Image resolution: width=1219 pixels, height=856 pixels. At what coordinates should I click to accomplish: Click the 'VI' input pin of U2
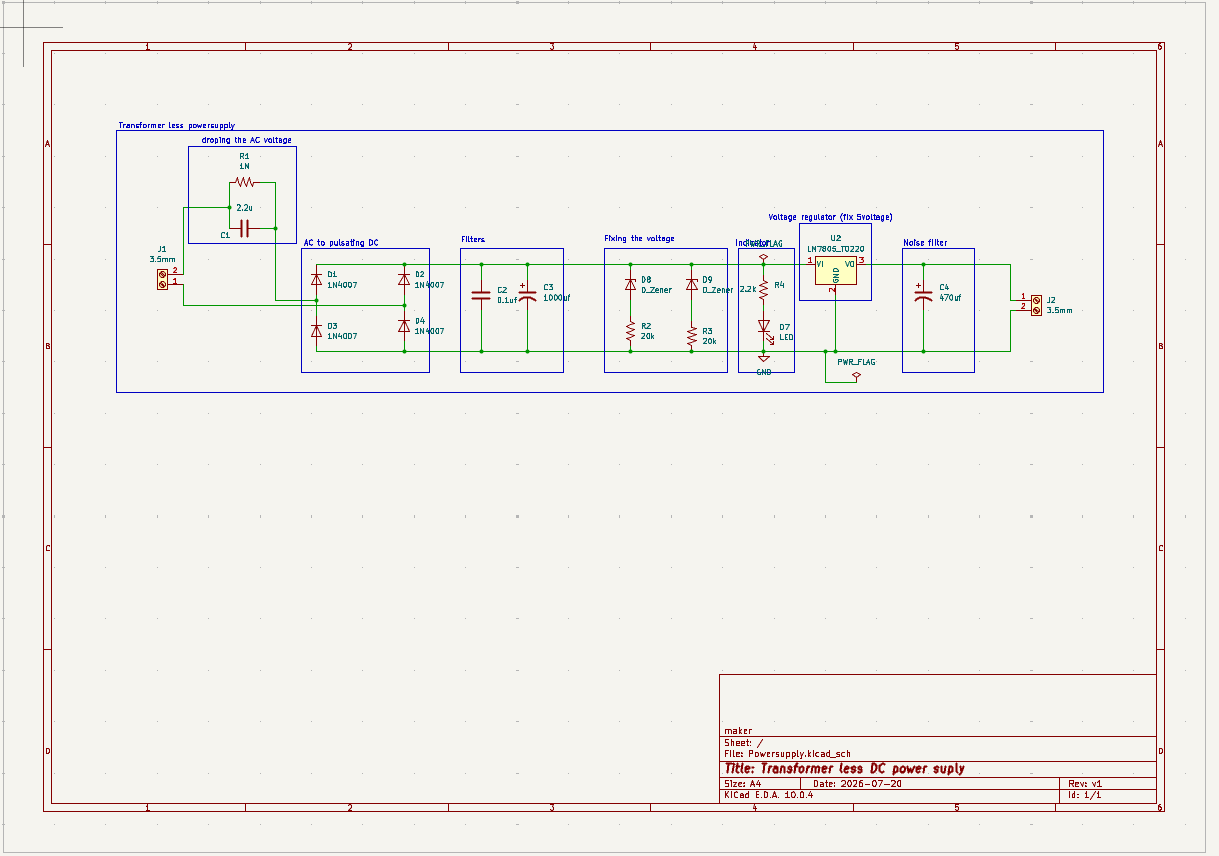pos(820,265)
